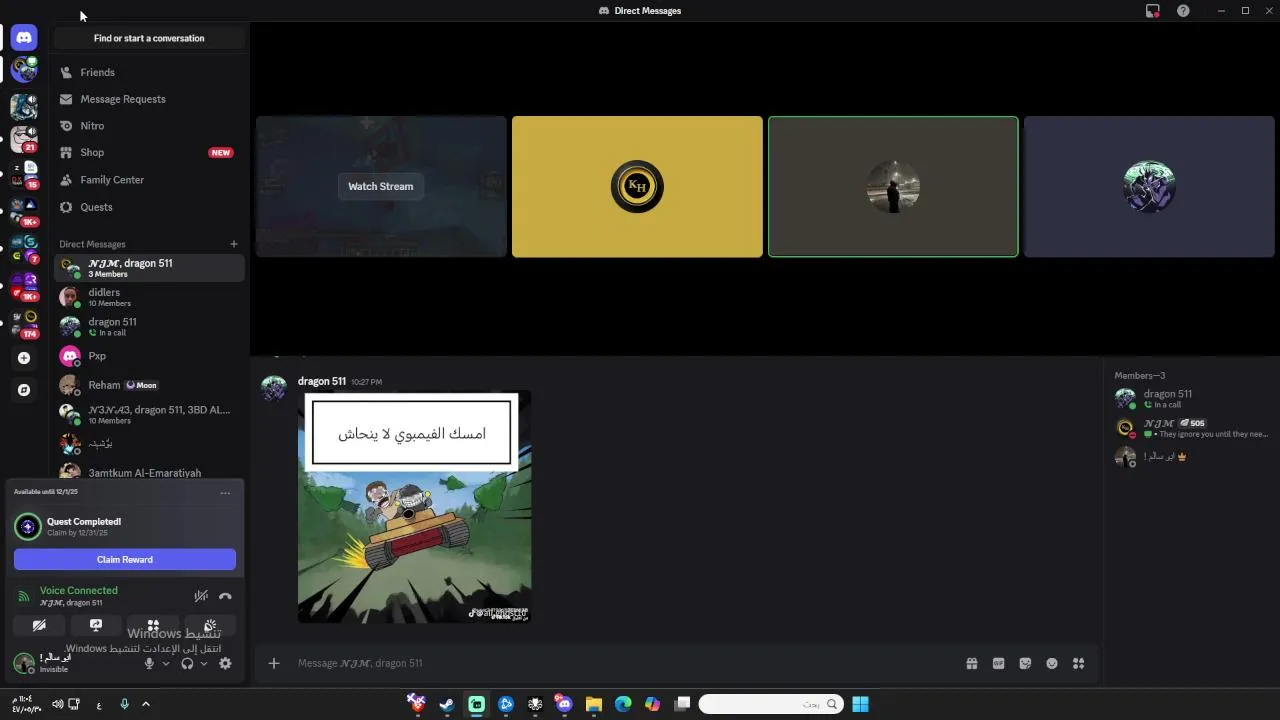Screen dimensions: 1280x720
Task: Open the posted tank meme image
Action: click(415, 507)
